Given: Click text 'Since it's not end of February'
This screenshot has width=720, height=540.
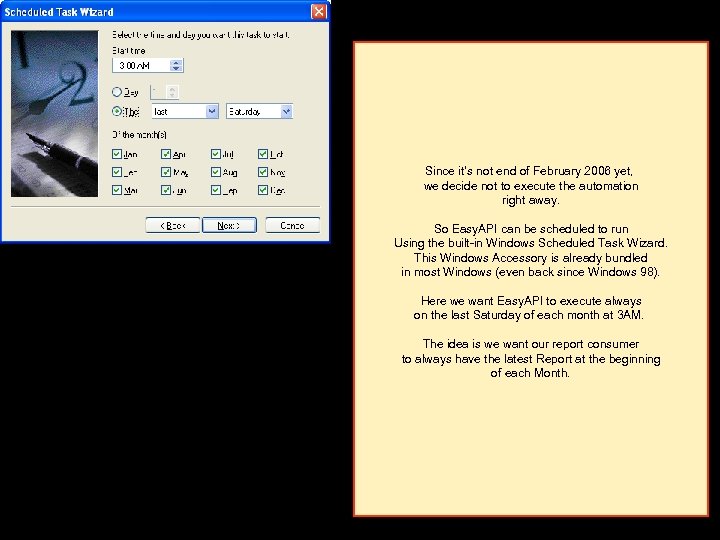Looking at the screenshot, I should (x=503, y=171).
